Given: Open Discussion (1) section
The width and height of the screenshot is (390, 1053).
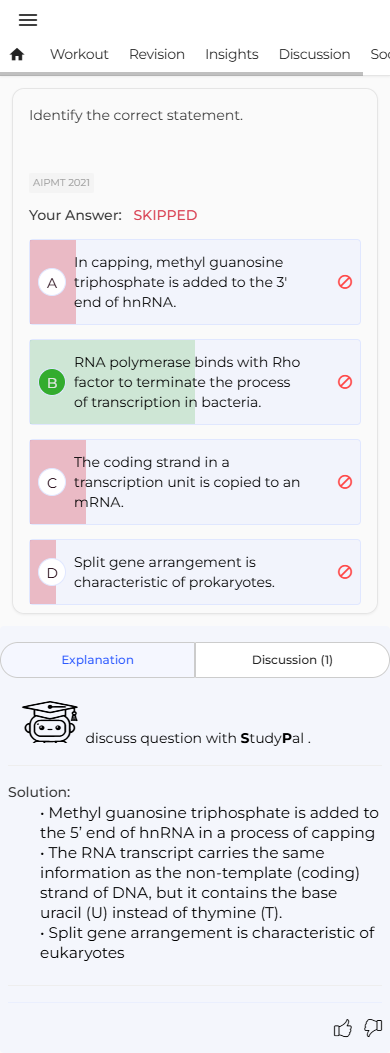Looking at the screenshot, I should tap(292, 660).
